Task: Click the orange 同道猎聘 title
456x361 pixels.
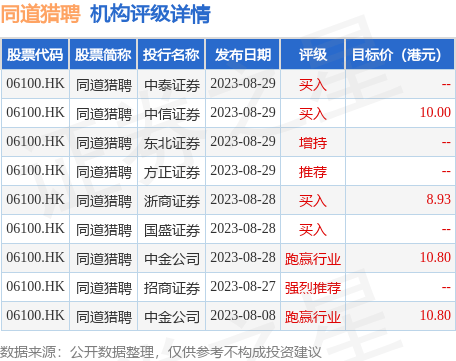Action: pos(40,14)
